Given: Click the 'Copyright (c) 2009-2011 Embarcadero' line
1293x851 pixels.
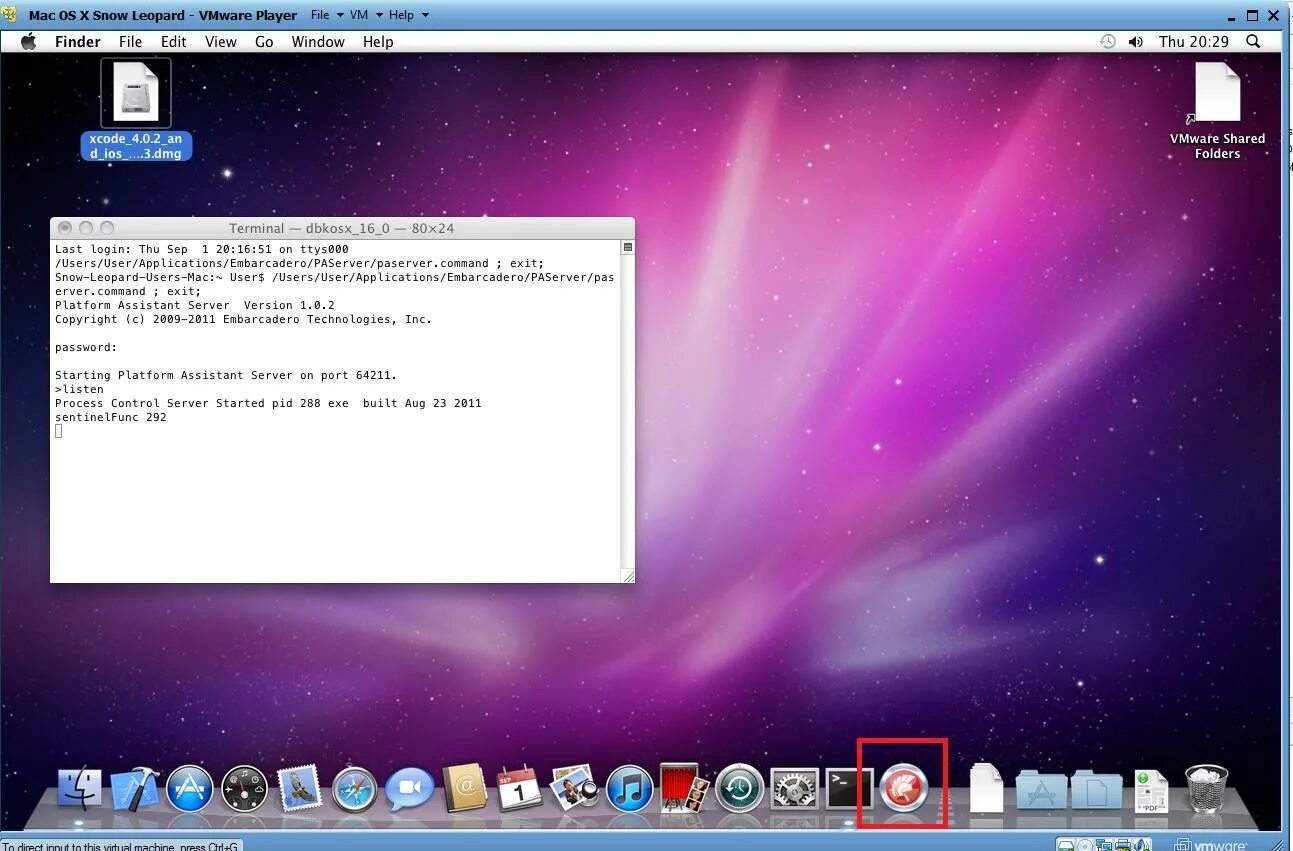Looking at the screenshot, I should [x=243, y=319].
